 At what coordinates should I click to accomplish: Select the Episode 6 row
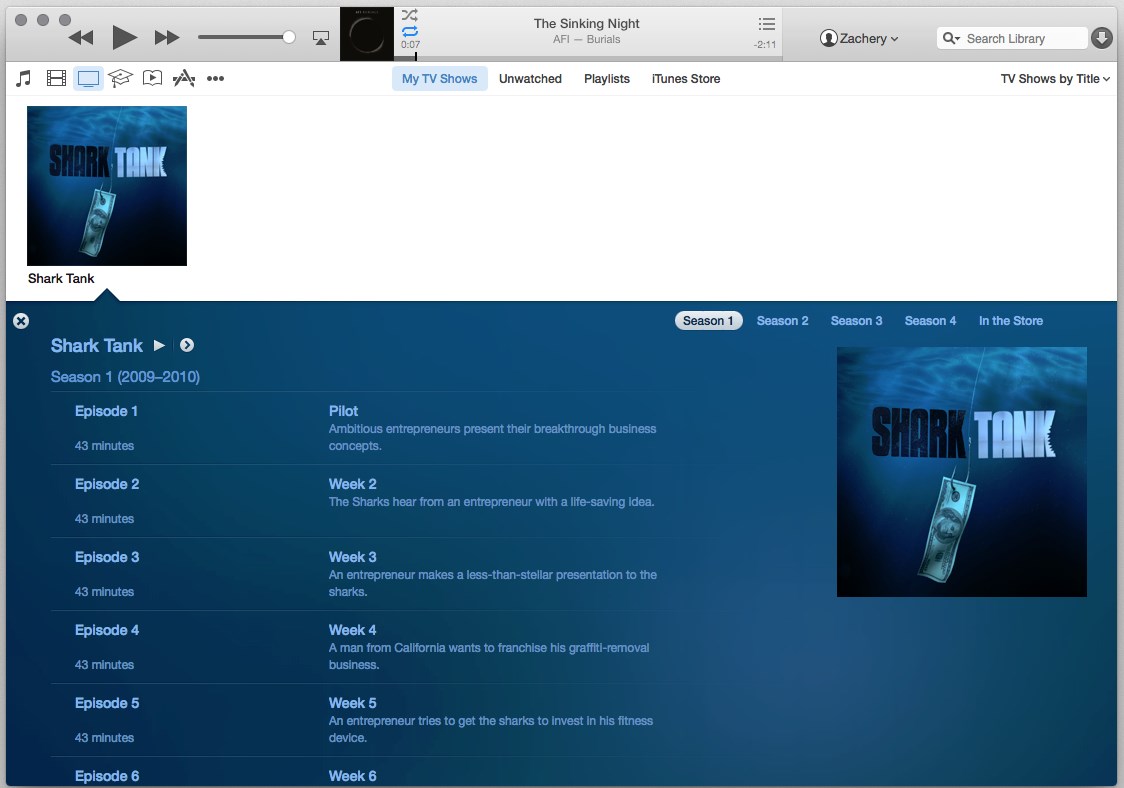(366, 773)
